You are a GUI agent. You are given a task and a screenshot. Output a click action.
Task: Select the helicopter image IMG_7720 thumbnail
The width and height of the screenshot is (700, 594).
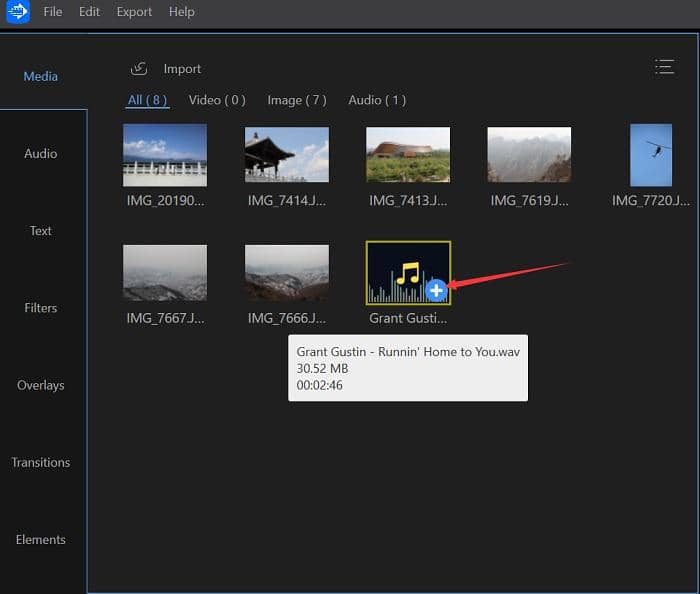tap(651, 155)
